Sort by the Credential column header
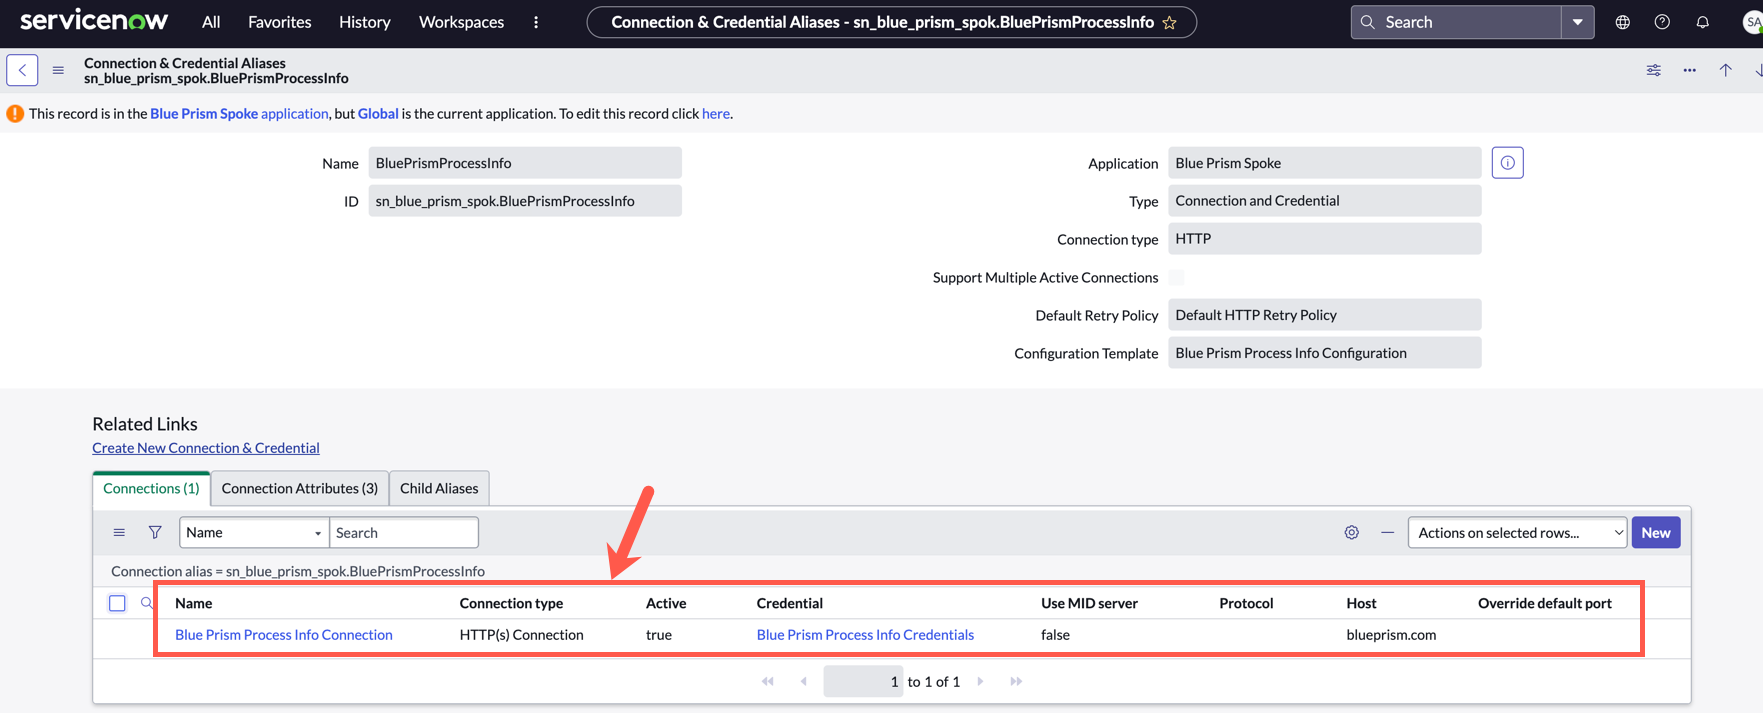Viewport: 1763px width, 713px height. [x=790, y=603]
